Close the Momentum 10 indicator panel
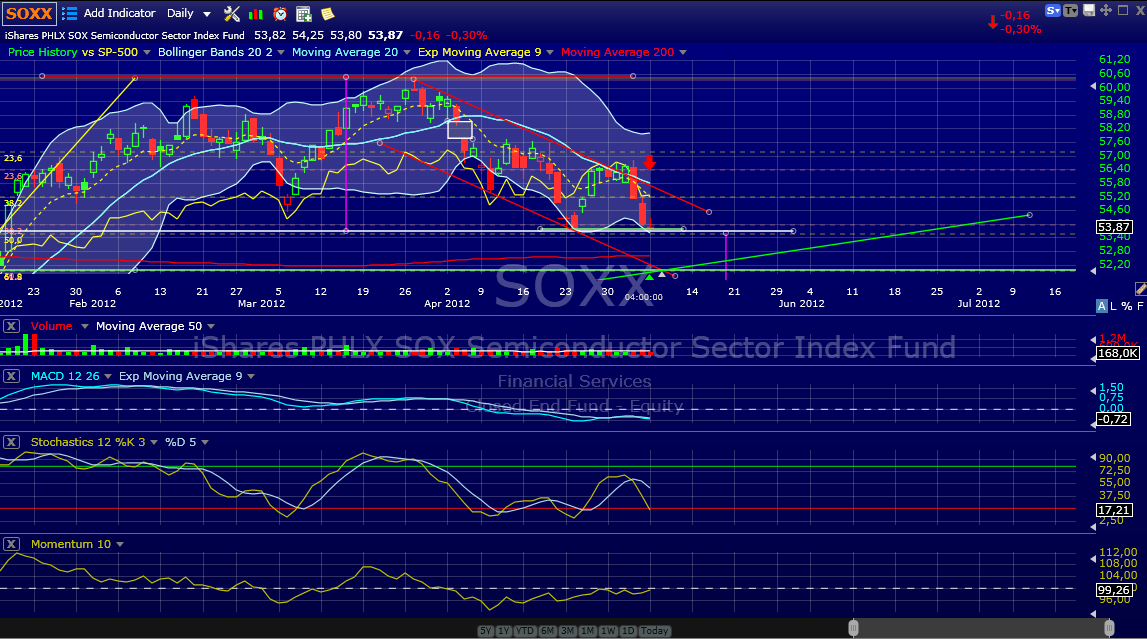1147x639 pixels. (11, 544)
